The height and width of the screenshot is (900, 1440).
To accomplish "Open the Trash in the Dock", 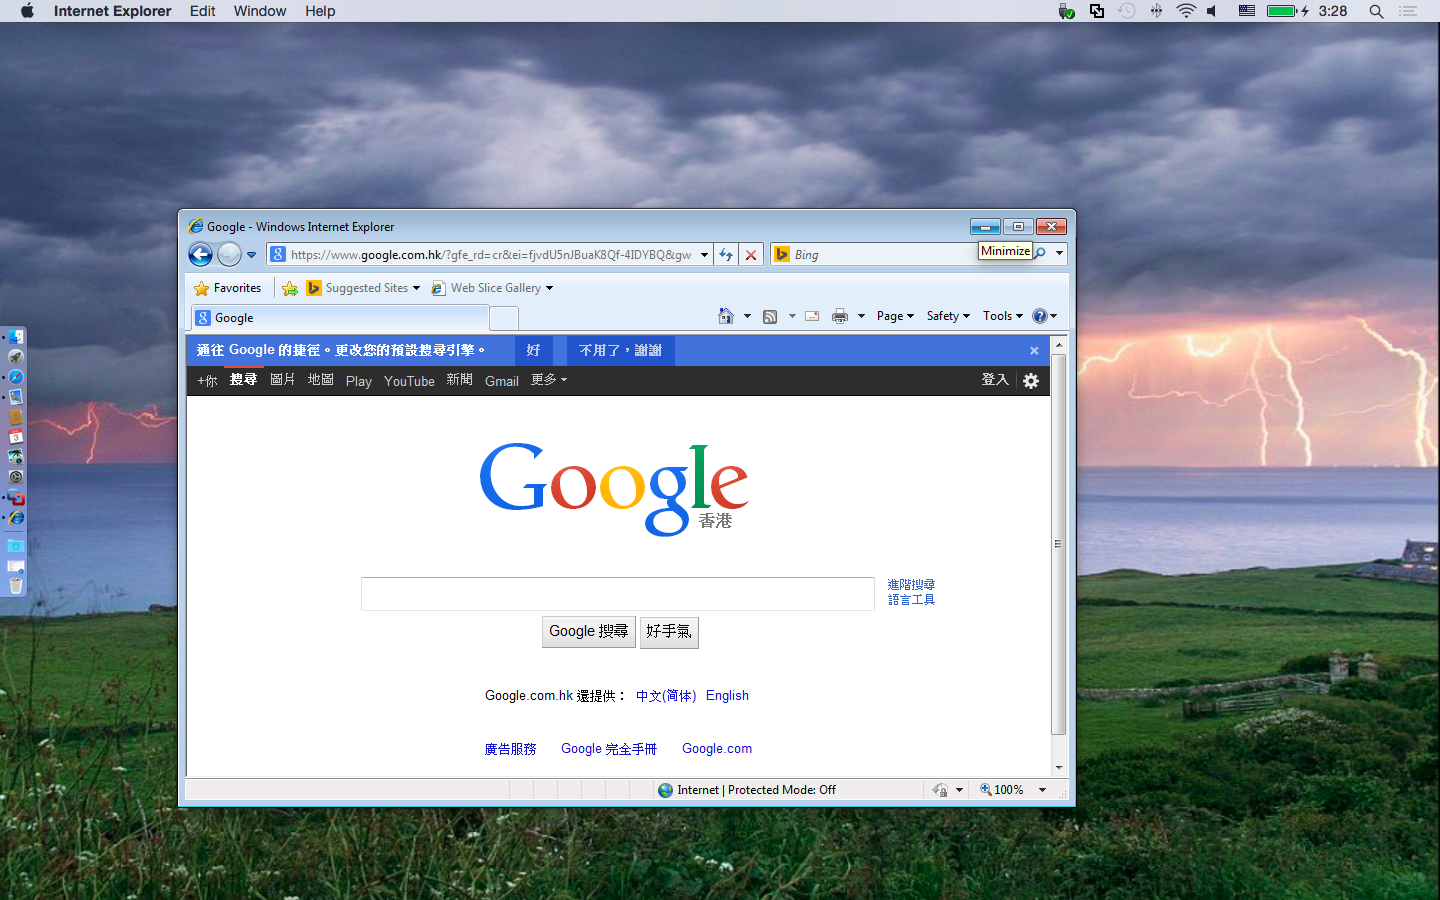I will 16,586.
